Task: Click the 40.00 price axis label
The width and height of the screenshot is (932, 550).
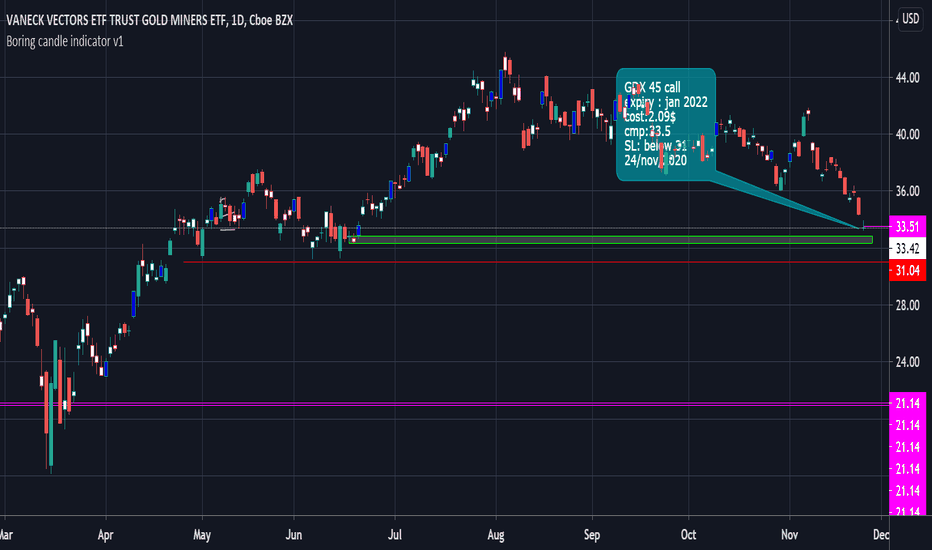Action: point(908,134)
